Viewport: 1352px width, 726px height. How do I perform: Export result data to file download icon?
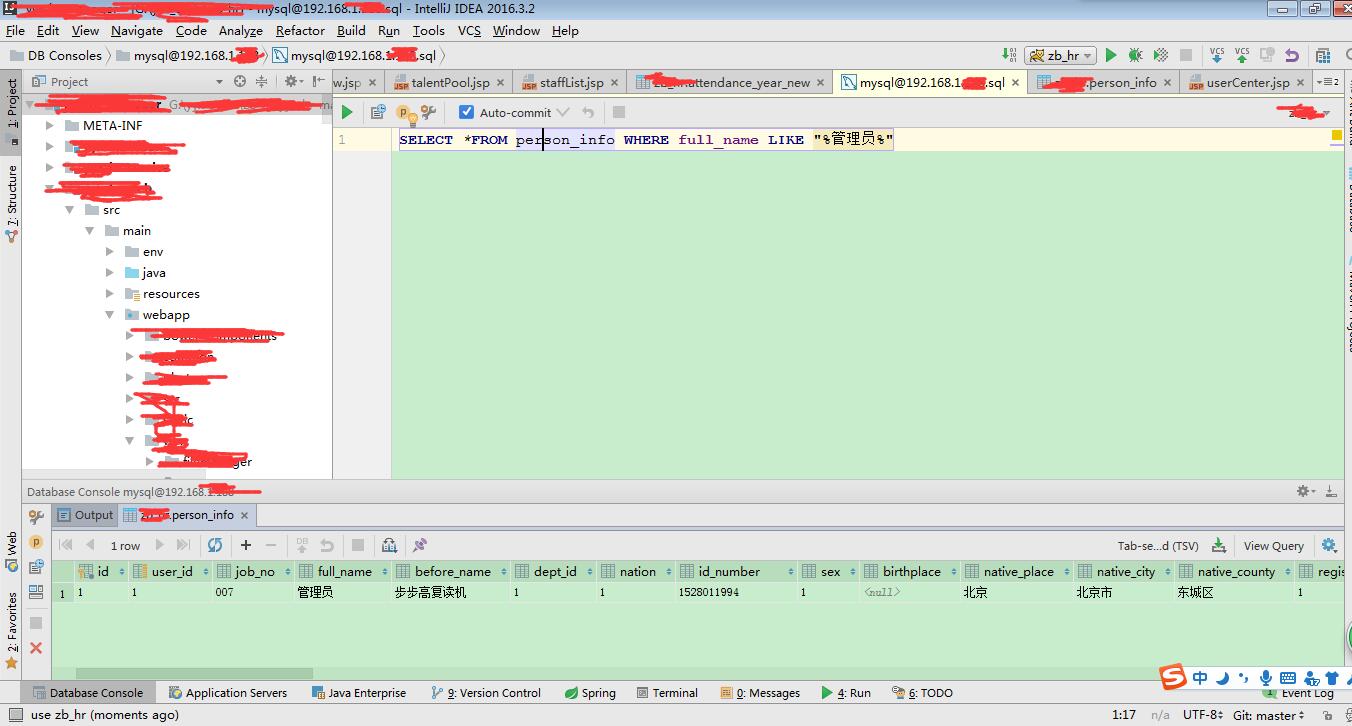(x=1218, y=545)
